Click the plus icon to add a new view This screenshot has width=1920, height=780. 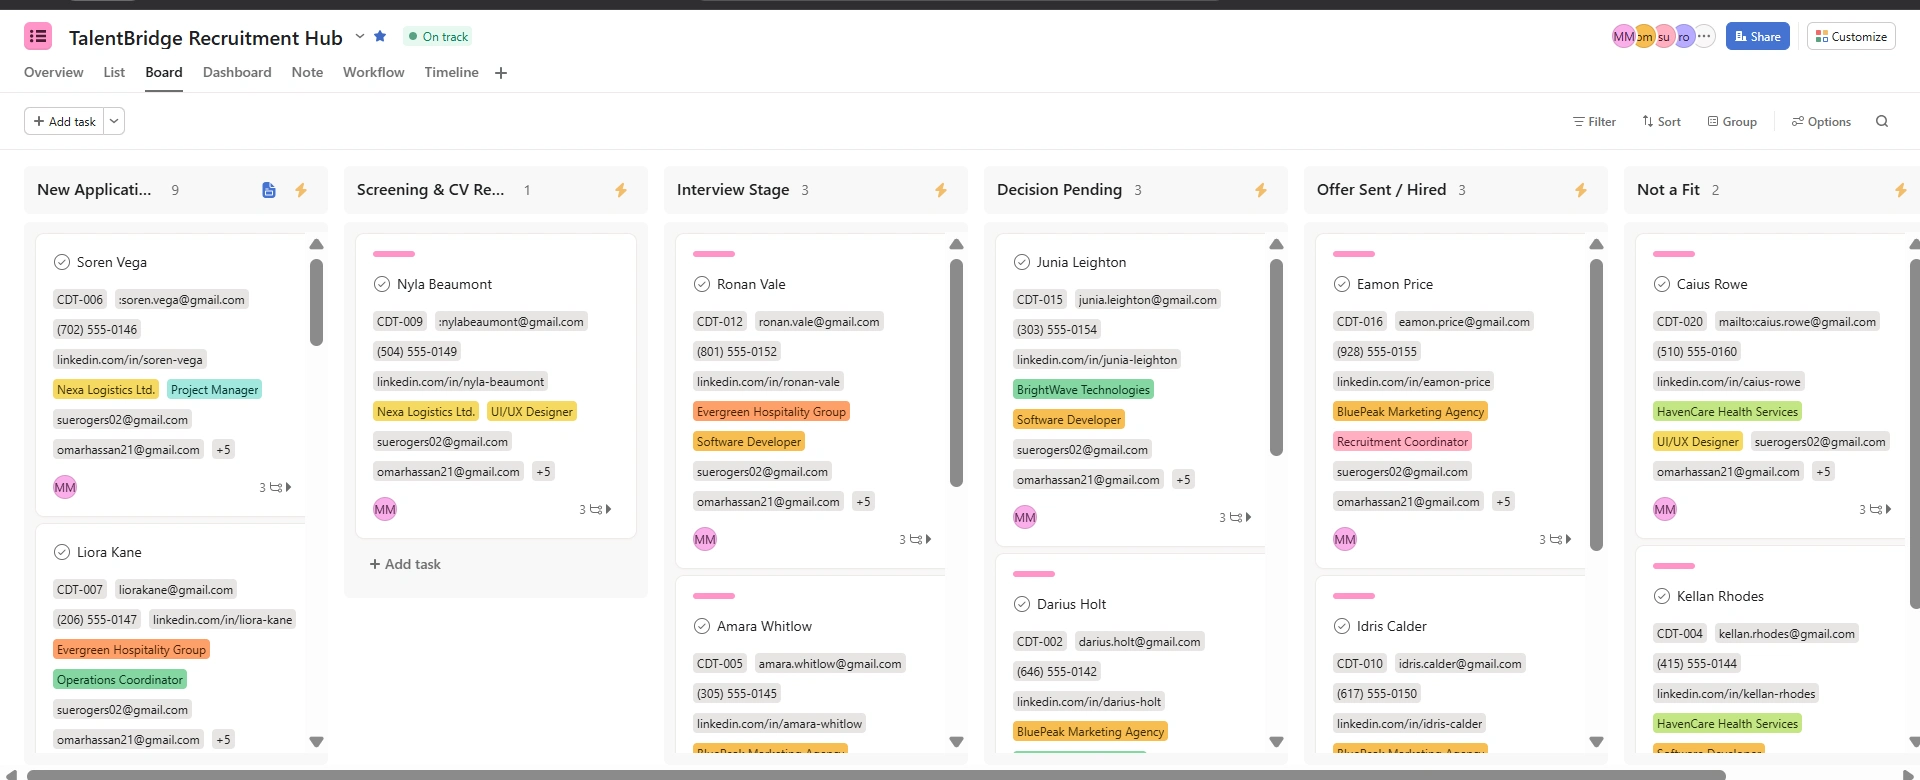pos(501,73)
